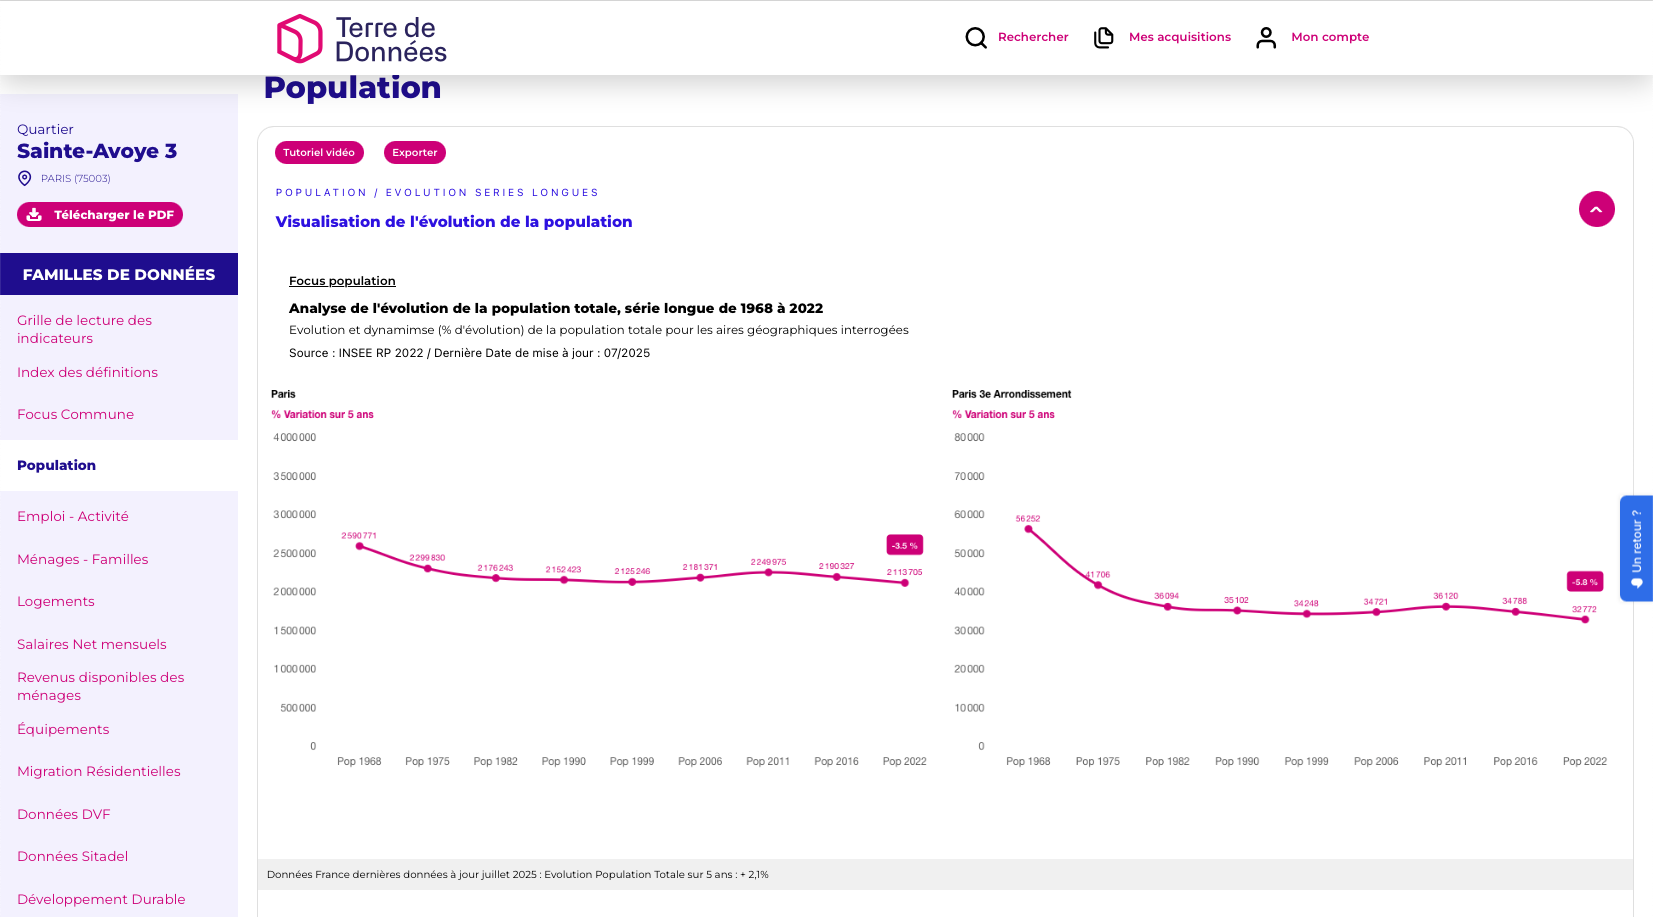The width and height of the screenshot is (1653, 917).
Task: Open the Tutoriel vidéo button
Action: [x=319, y=153]
